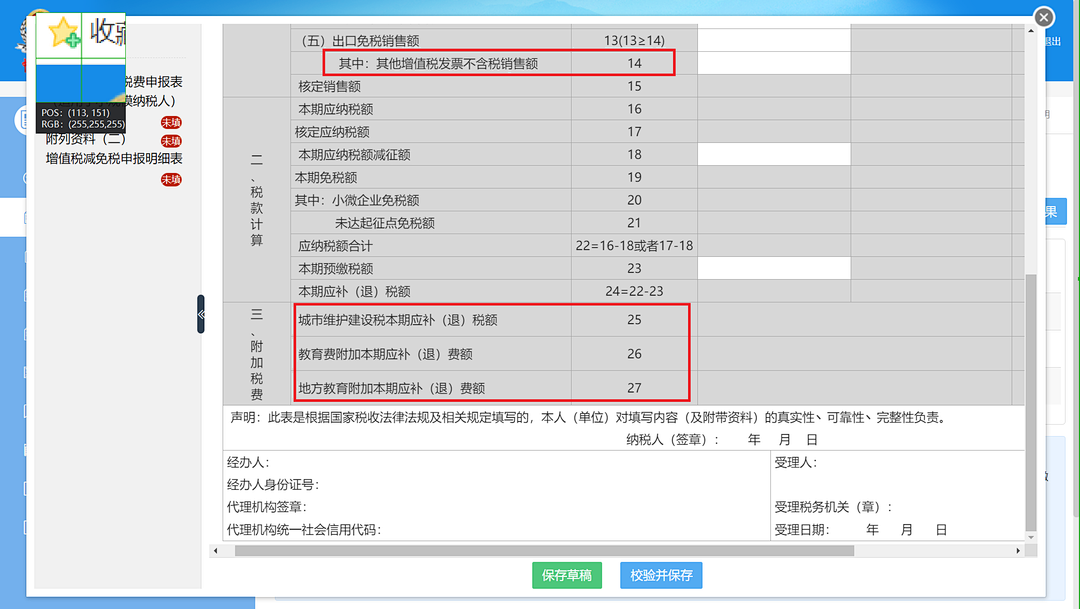Click the horizontal scrollbar right arrow
Image resolution: width=1080 pixels, height=609 pixels.
[1018, 550]
